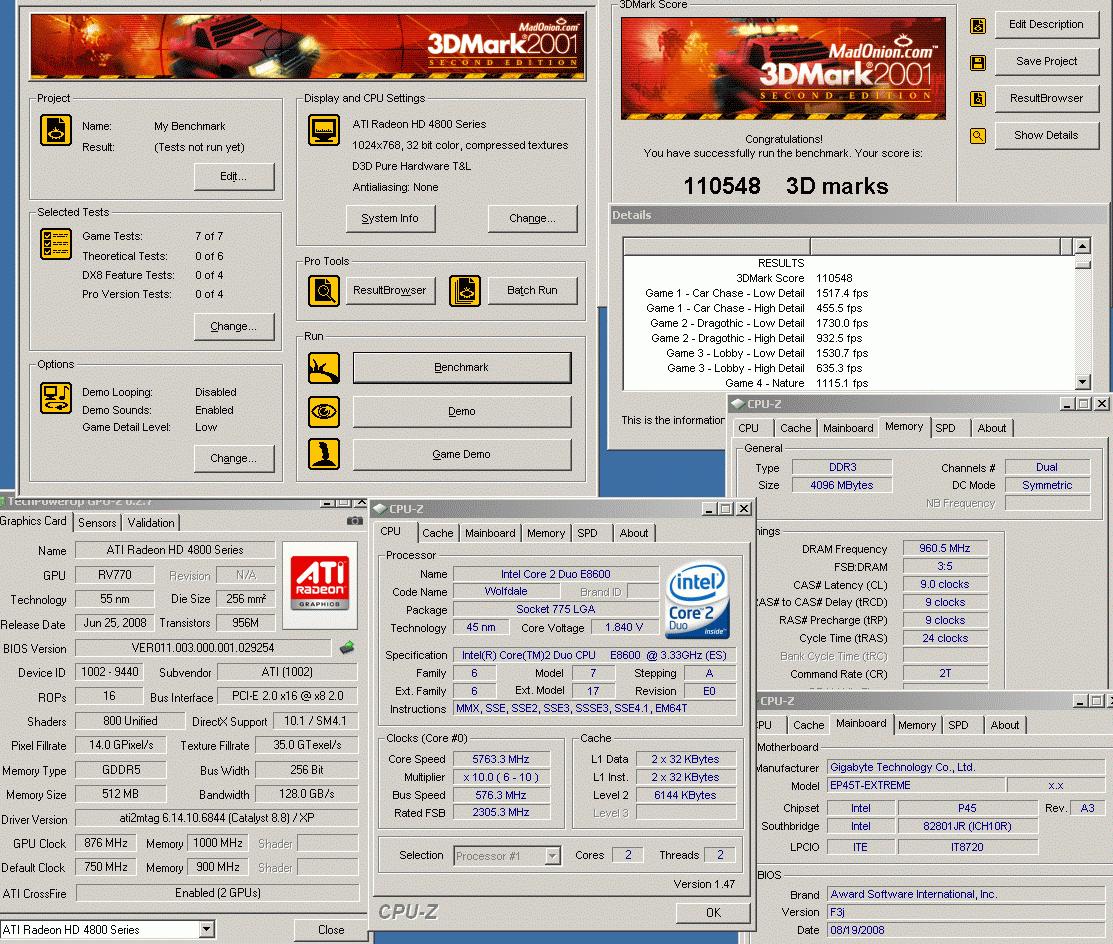
Task: Click the Intel Core 2 Duo logo in CPU-Z
Action: [x=698, y=599]
